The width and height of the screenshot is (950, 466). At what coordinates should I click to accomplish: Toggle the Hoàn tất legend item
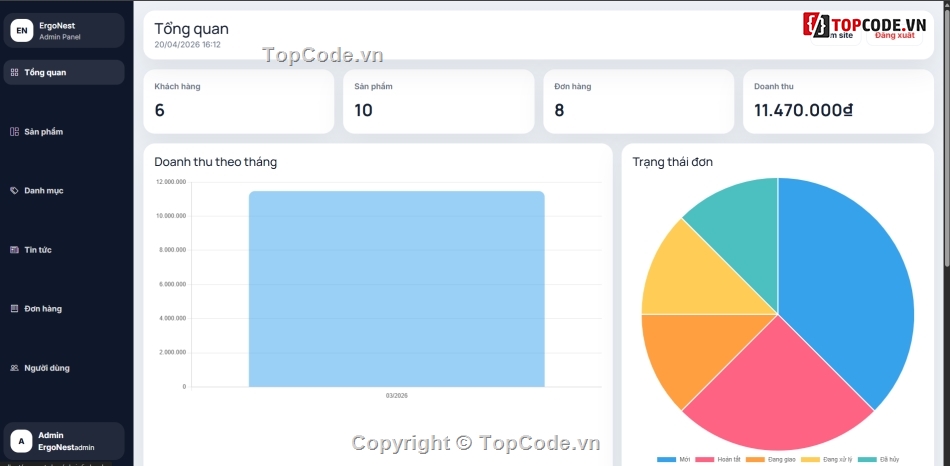pos(719,460)
